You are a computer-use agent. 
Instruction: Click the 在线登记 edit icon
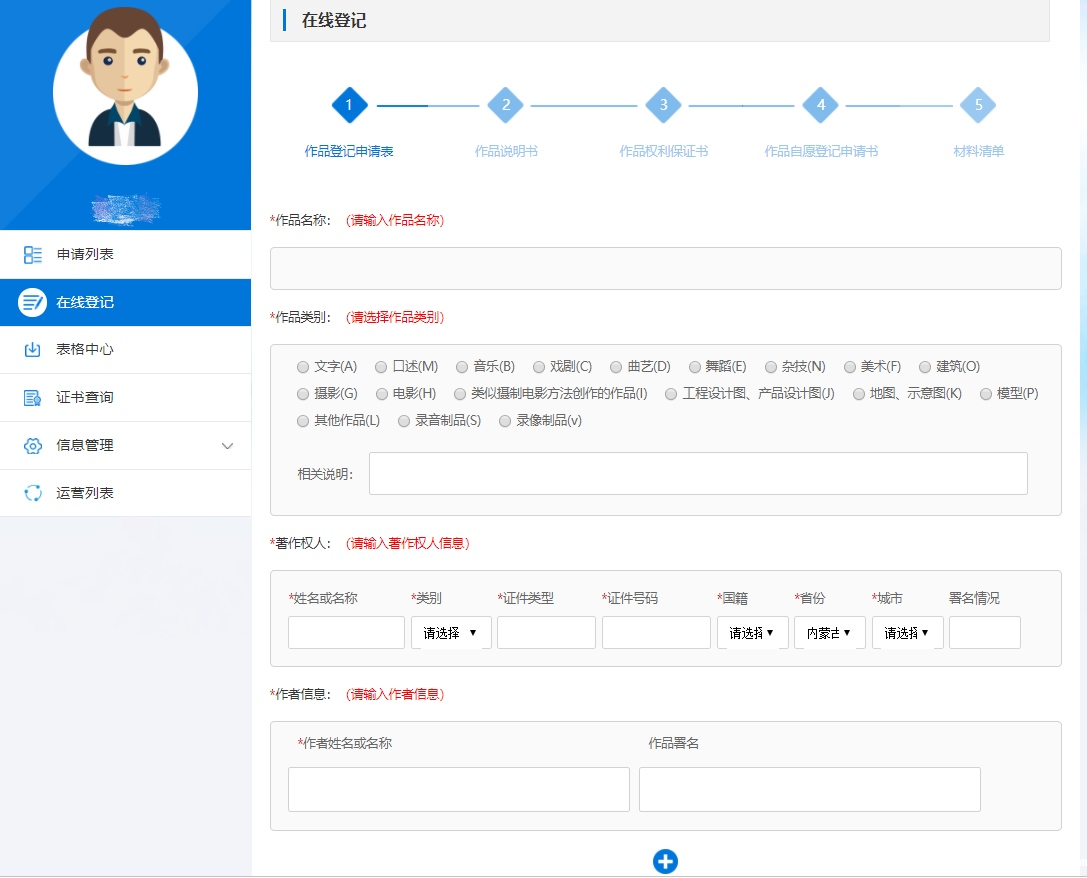pos(33,302)
